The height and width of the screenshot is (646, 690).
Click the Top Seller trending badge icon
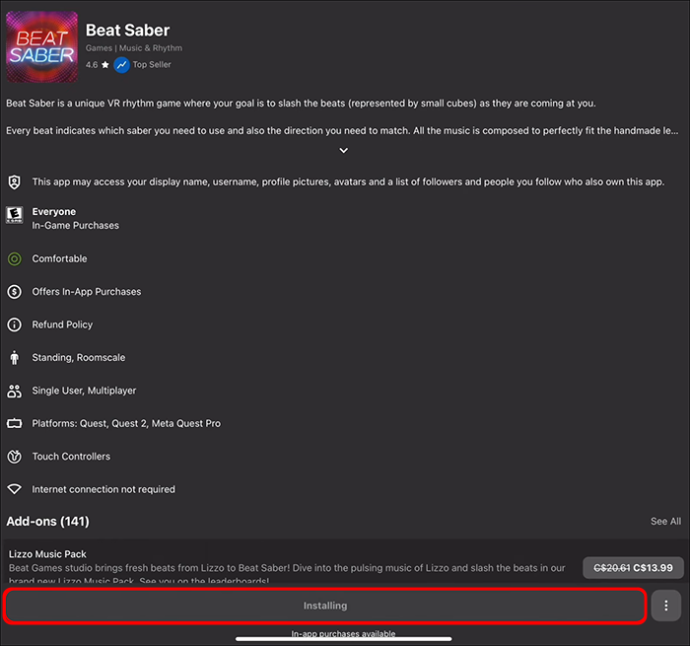pyautogui.click(x=121, y=65)
